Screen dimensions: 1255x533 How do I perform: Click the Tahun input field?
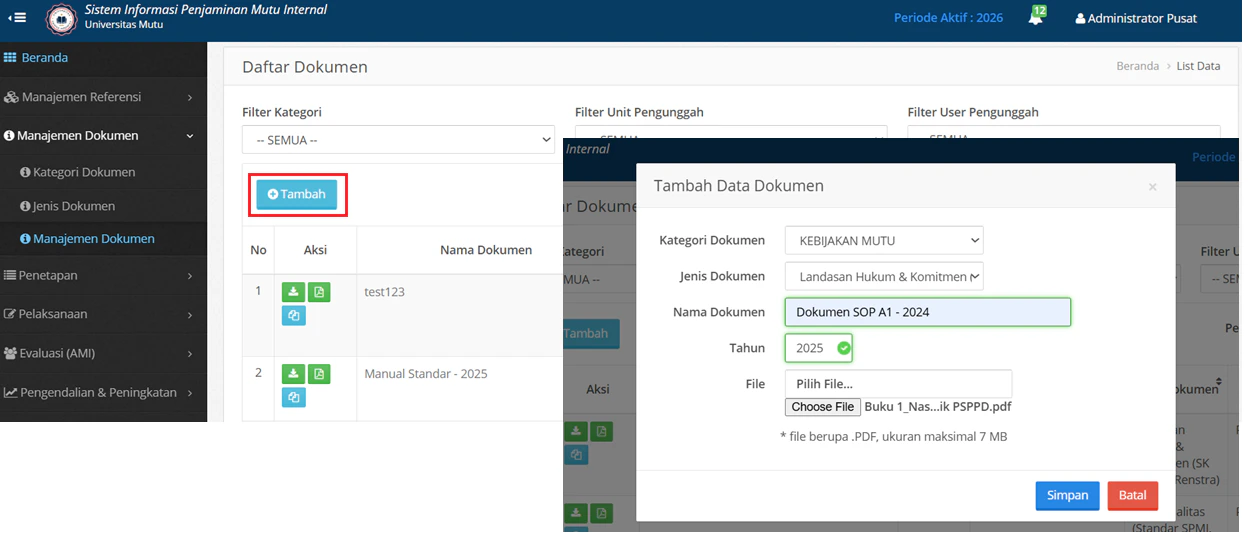[818, 348]
